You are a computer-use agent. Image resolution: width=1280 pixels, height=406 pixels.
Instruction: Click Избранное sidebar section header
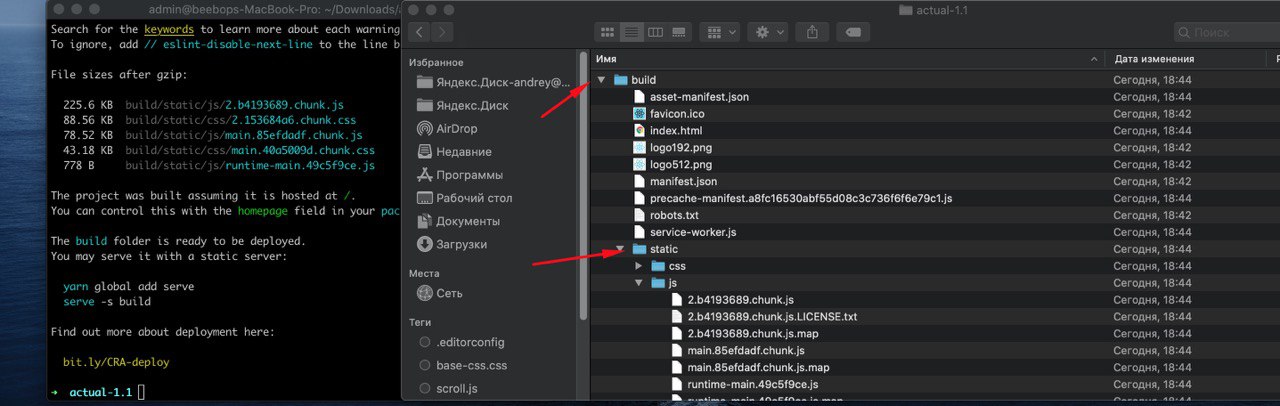click(438, 61)
